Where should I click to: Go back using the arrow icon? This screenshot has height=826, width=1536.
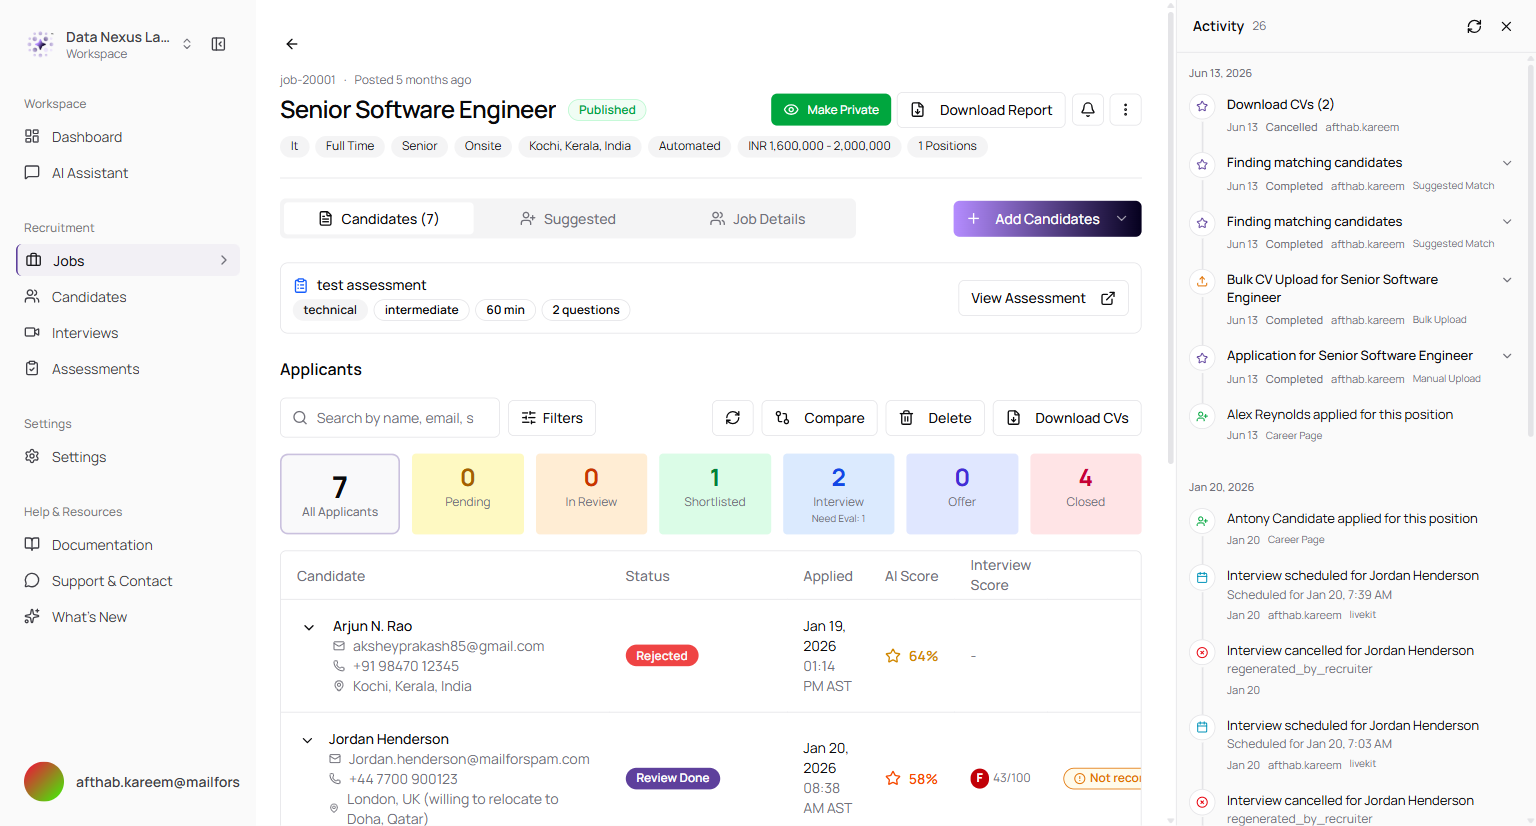(x=292, y=44)
